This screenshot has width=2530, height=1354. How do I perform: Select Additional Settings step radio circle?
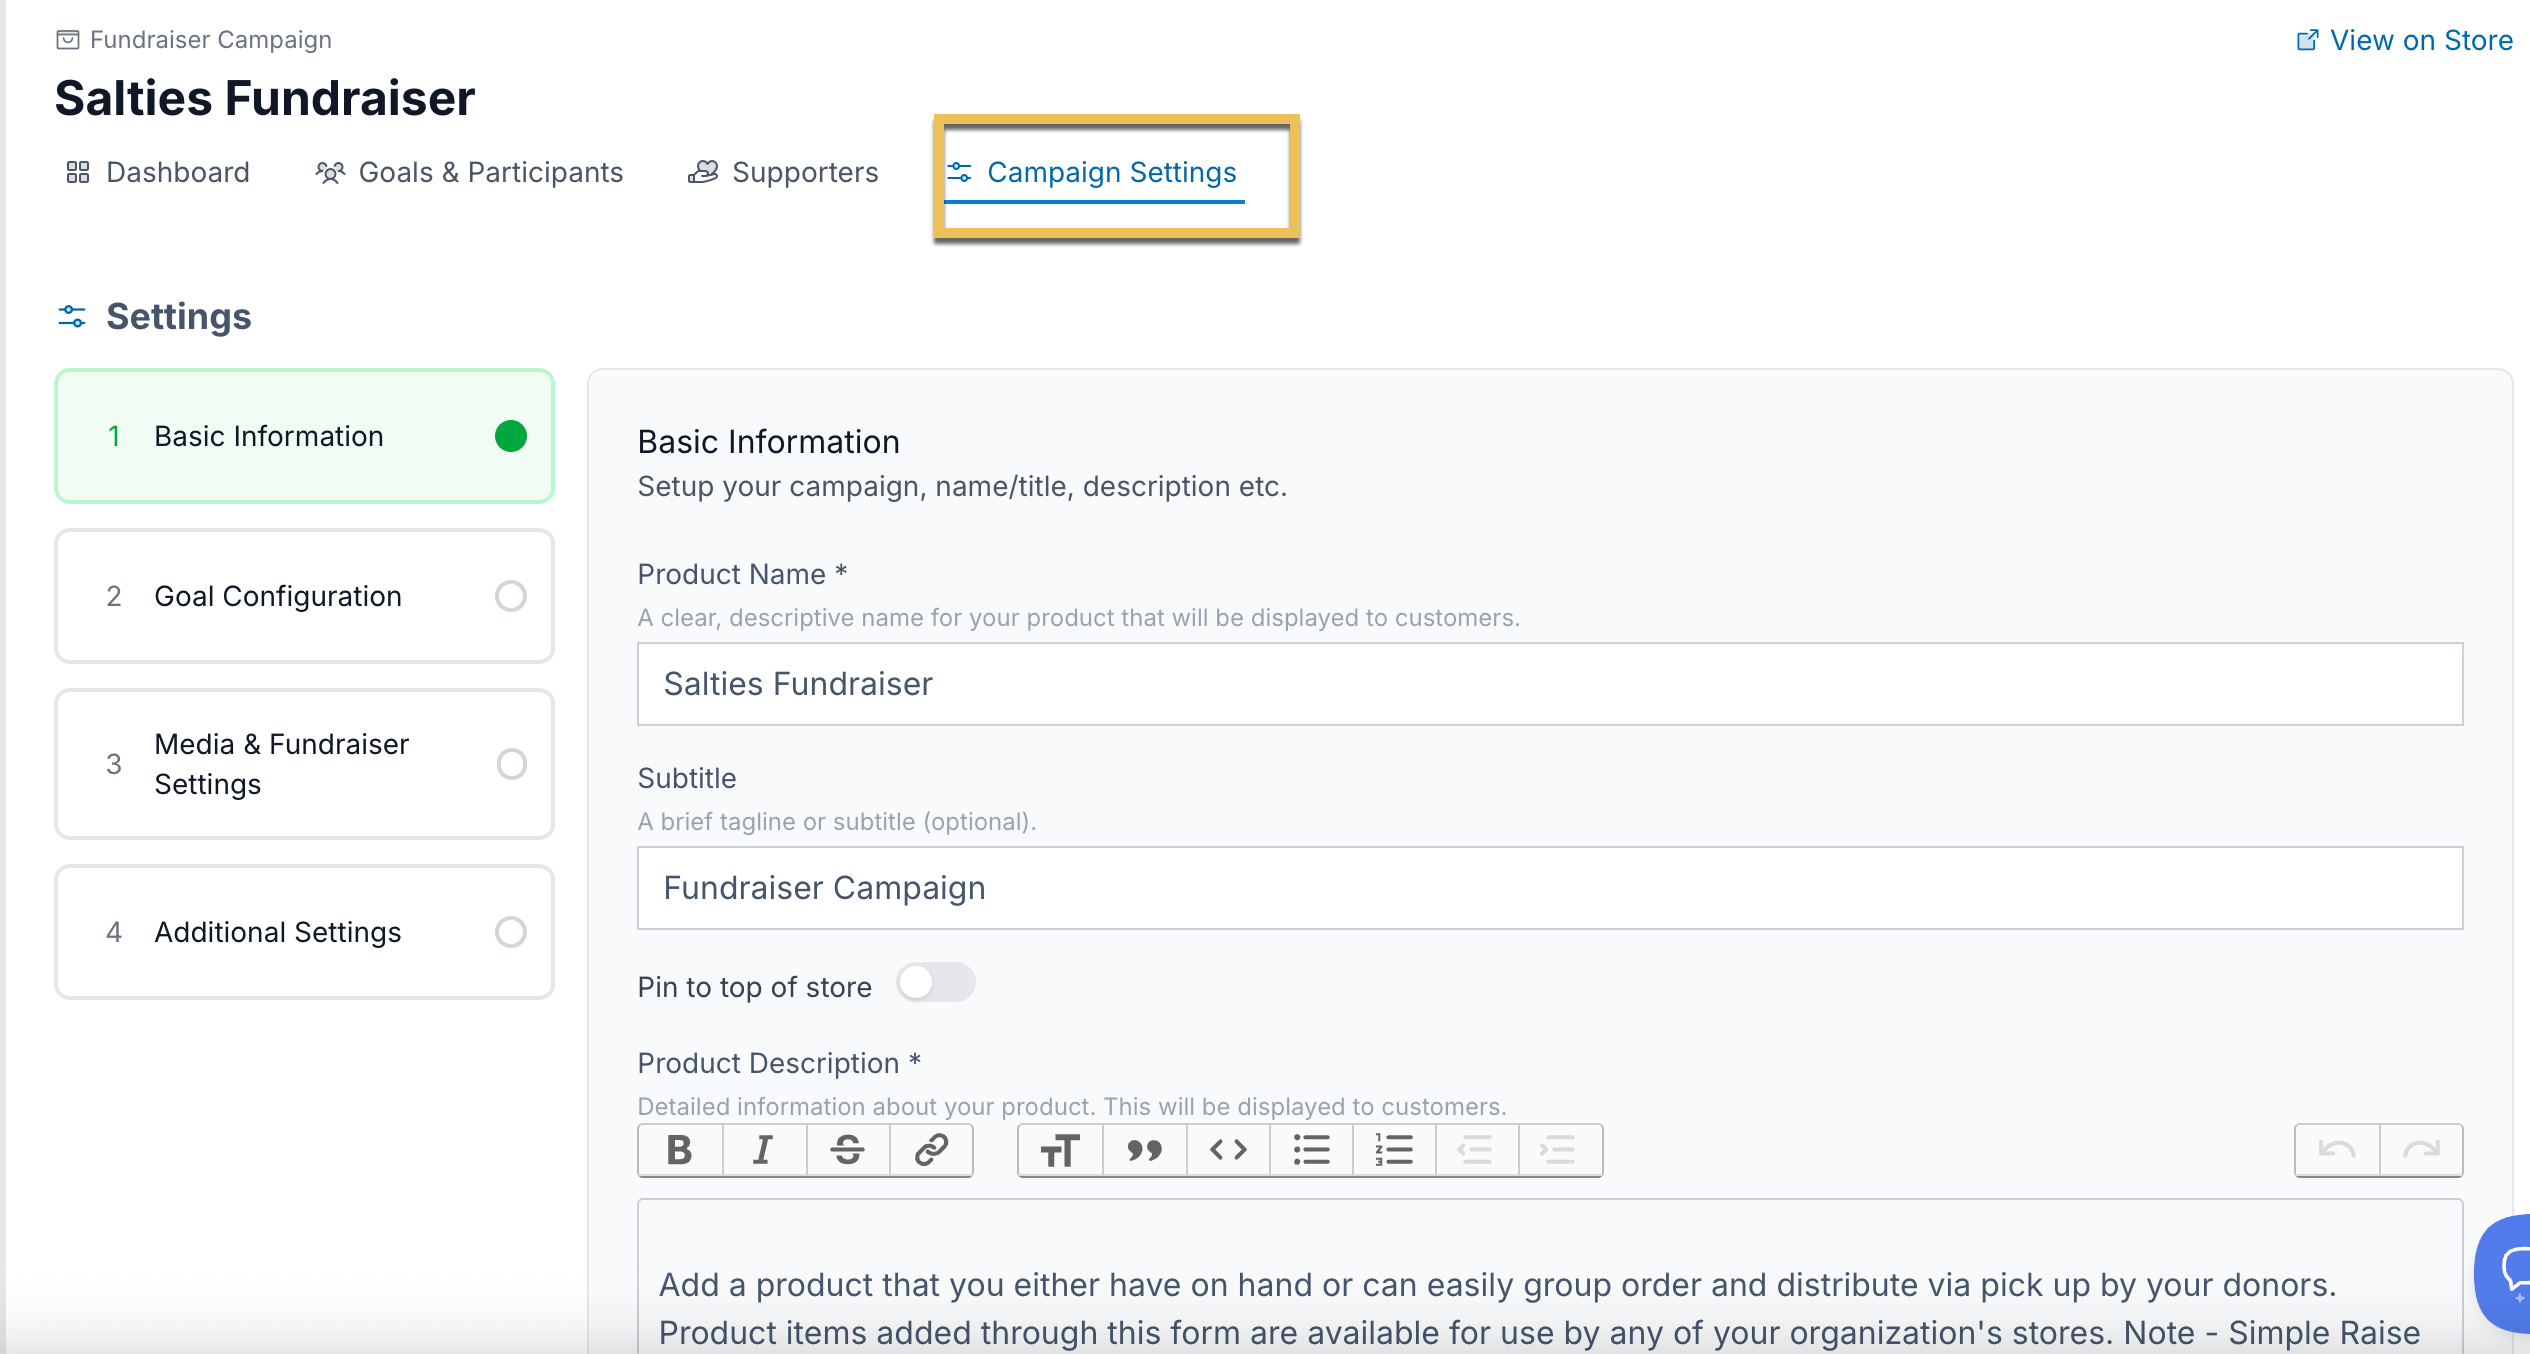pyautogui.click(x=510, y=932)
